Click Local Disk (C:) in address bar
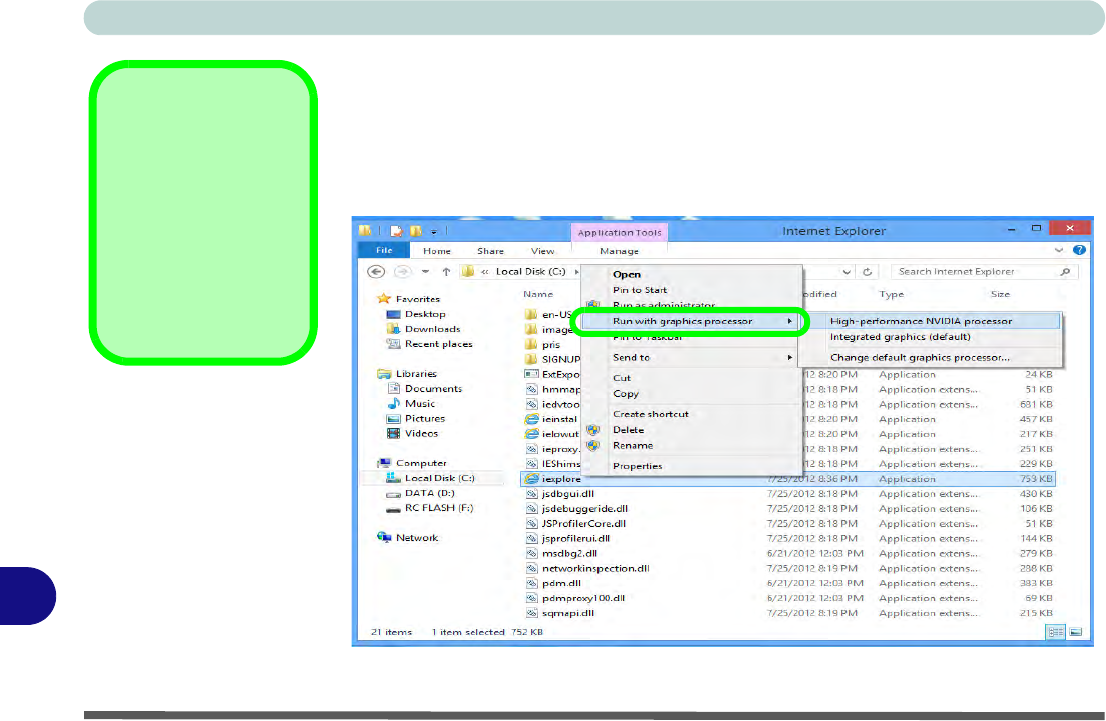This screenshot has width=1106, height=721. point(530,272)
